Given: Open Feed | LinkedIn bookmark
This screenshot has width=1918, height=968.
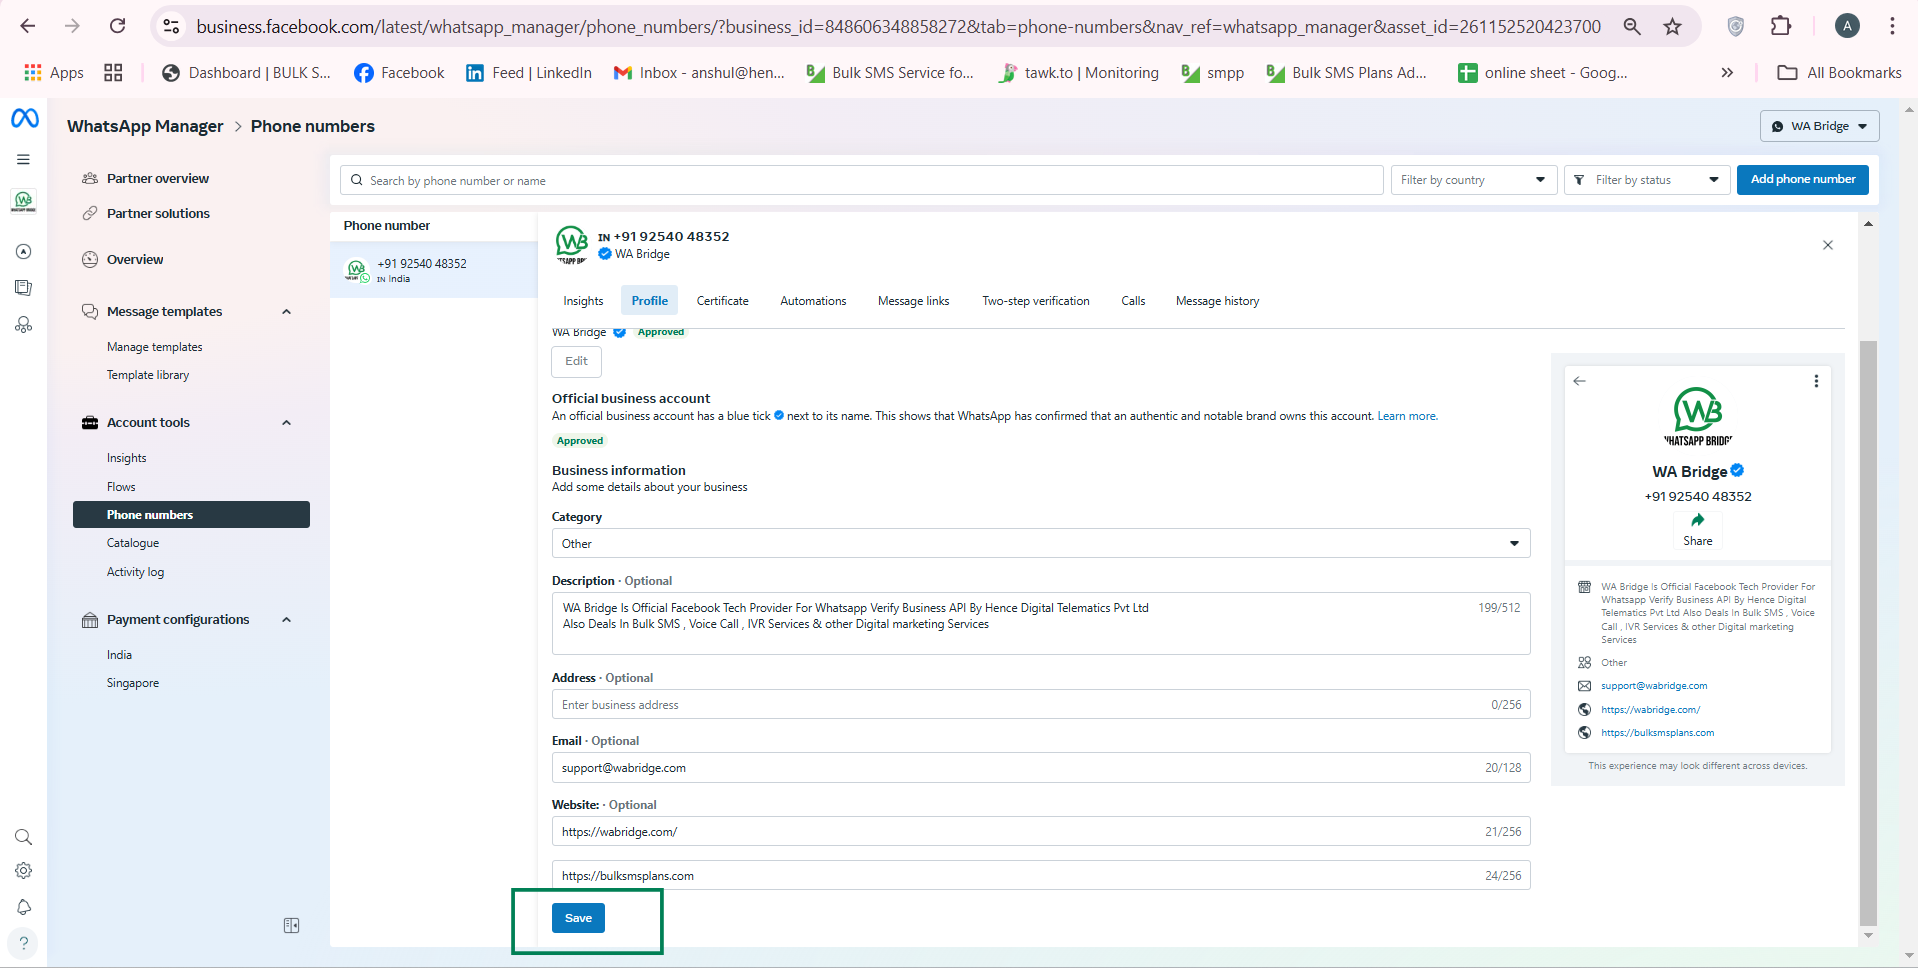Looking at the screenshot, I should pyautogui.click(x=529, y=73).
